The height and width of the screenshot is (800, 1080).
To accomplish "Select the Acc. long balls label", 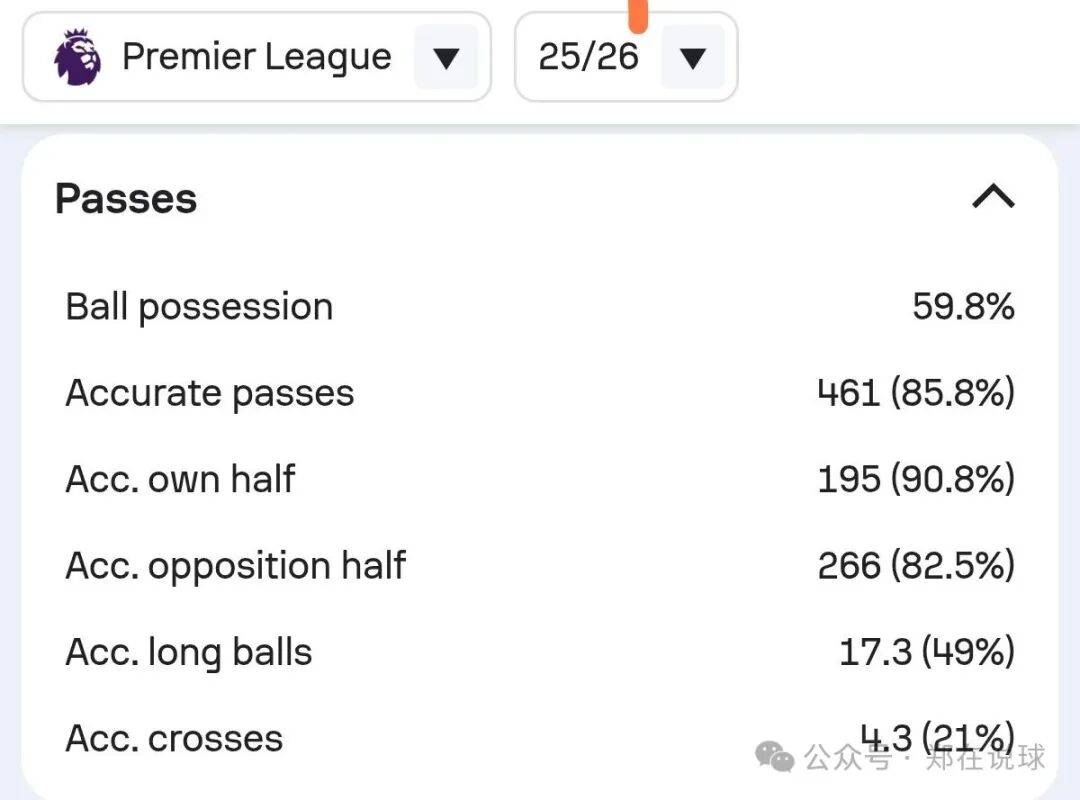I will pyautogui.click(x=189, y=653).
